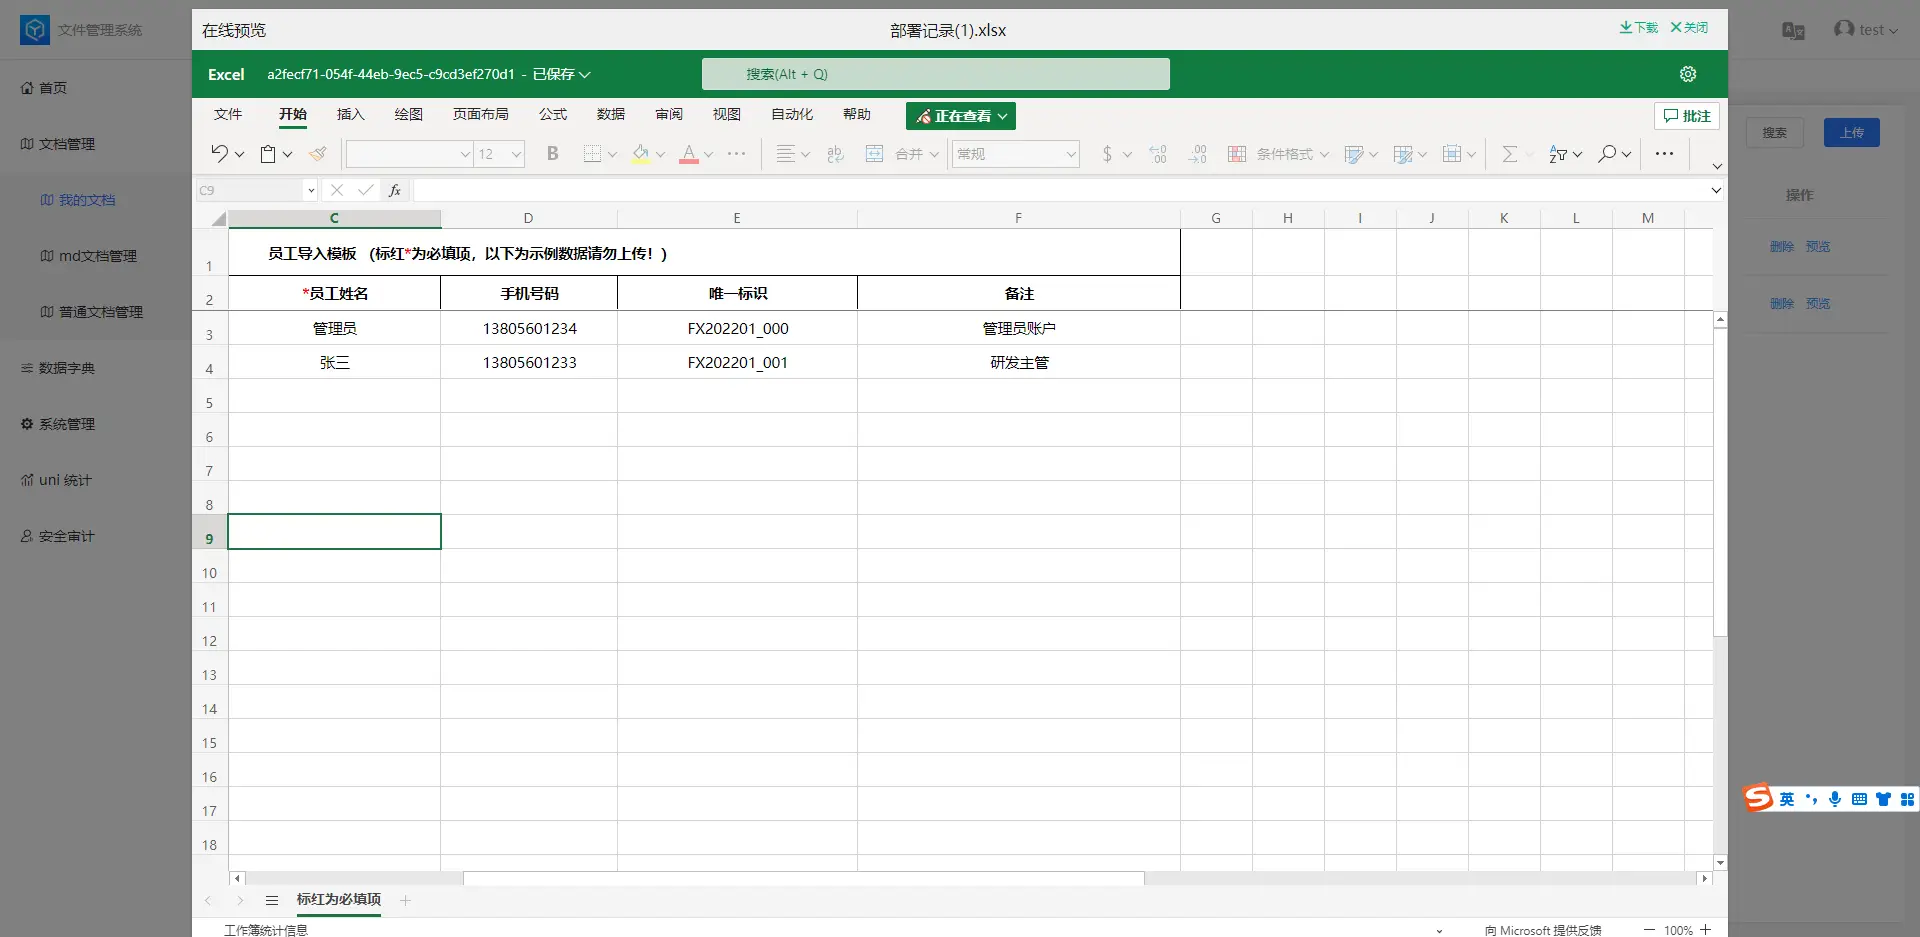The width and height of the screenshot is (1920, 937).
Task: Open settings gear in Excel header
Action: 1688,74
